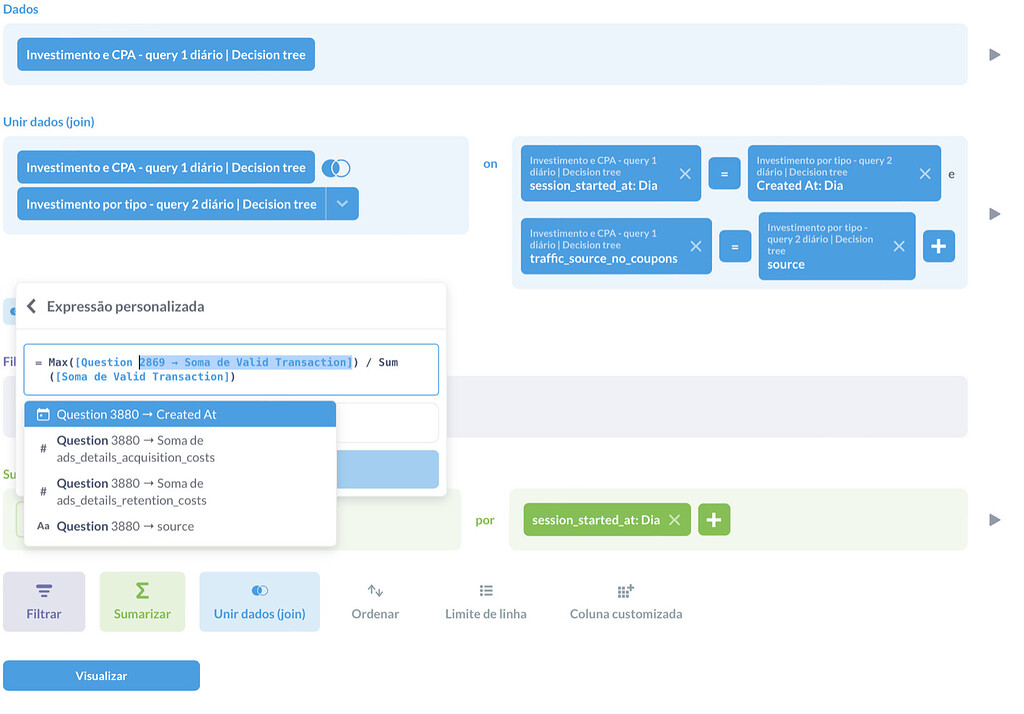Select the Unir dados (join) icon
This screenshot has height=714, width=1024.
tap(259, 591)
